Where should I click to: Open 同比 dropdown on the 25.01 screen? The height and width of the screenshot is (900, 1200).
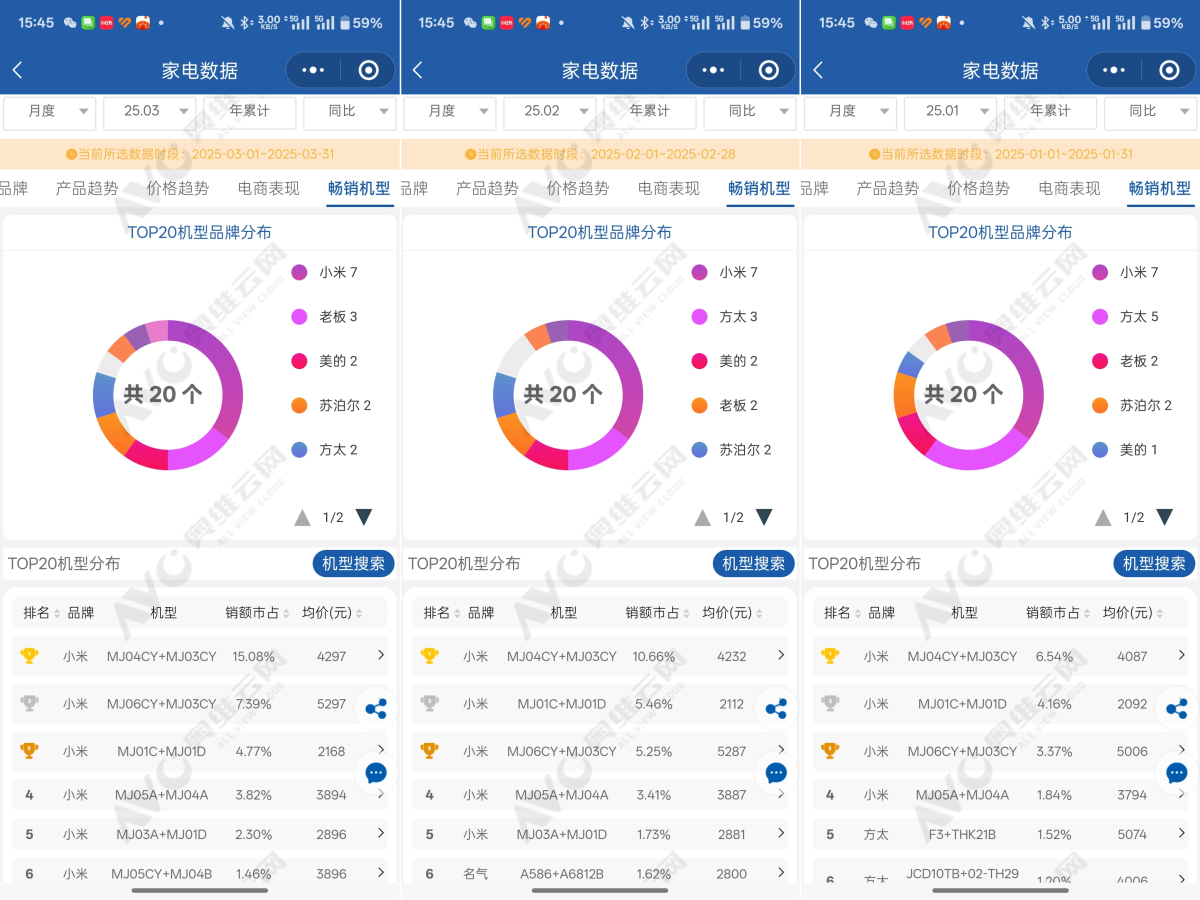pos(1150,111)
